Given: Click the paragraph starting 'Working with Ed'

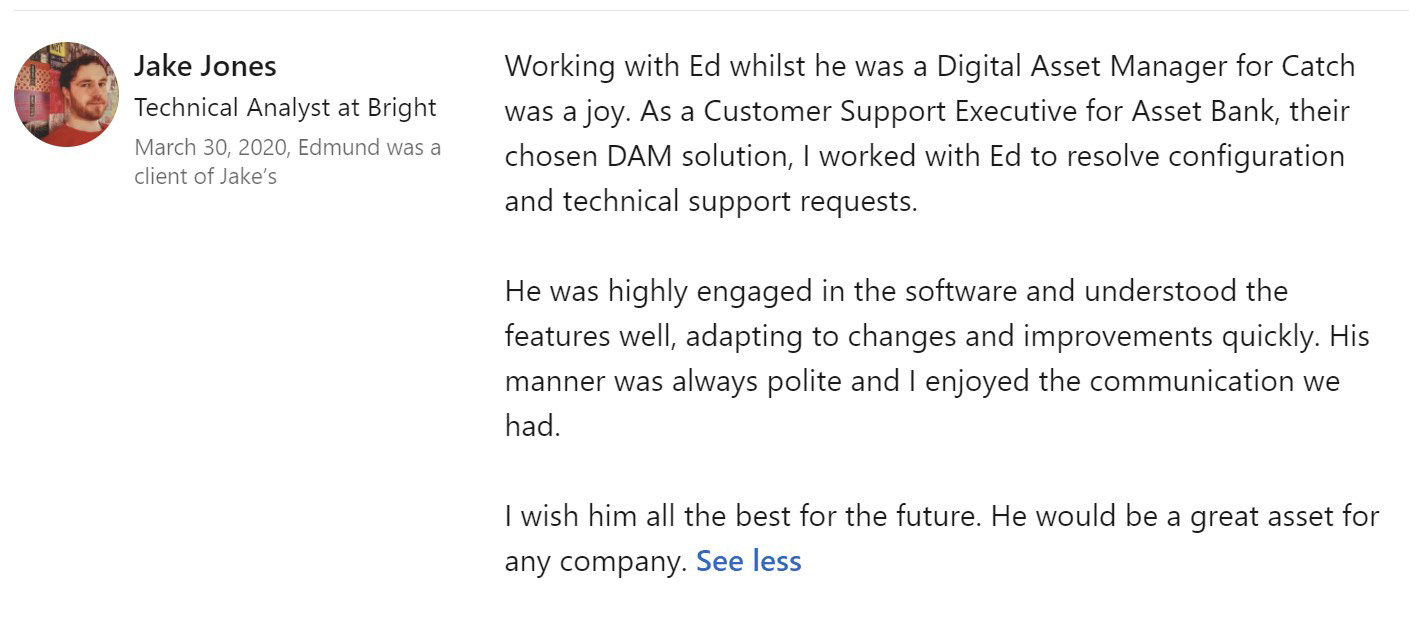Looking at the screenshot, I should (x=930, y=133).
